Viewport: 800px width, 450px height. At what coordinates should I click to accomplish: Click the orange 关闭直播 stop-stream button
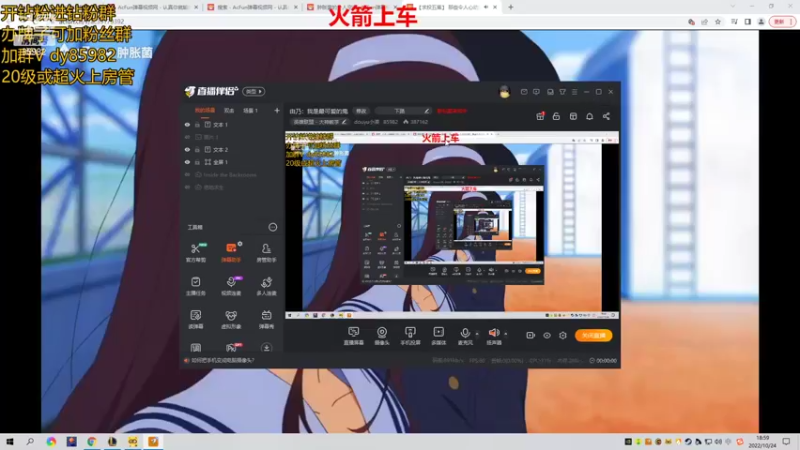click(x=593, y=335)
